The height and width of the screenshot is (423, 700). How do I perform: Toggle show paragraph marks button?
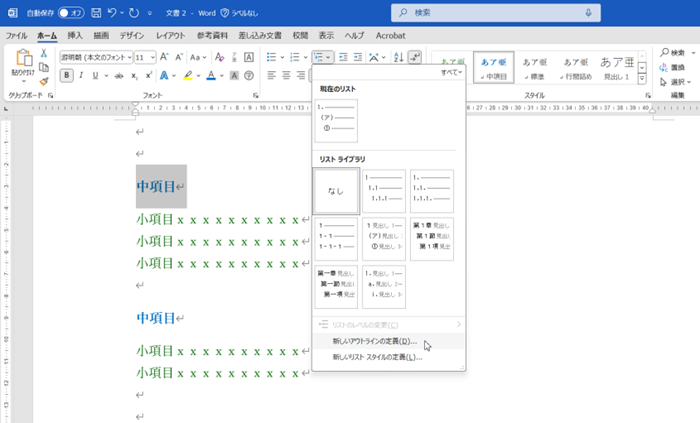tap(416, 57)
